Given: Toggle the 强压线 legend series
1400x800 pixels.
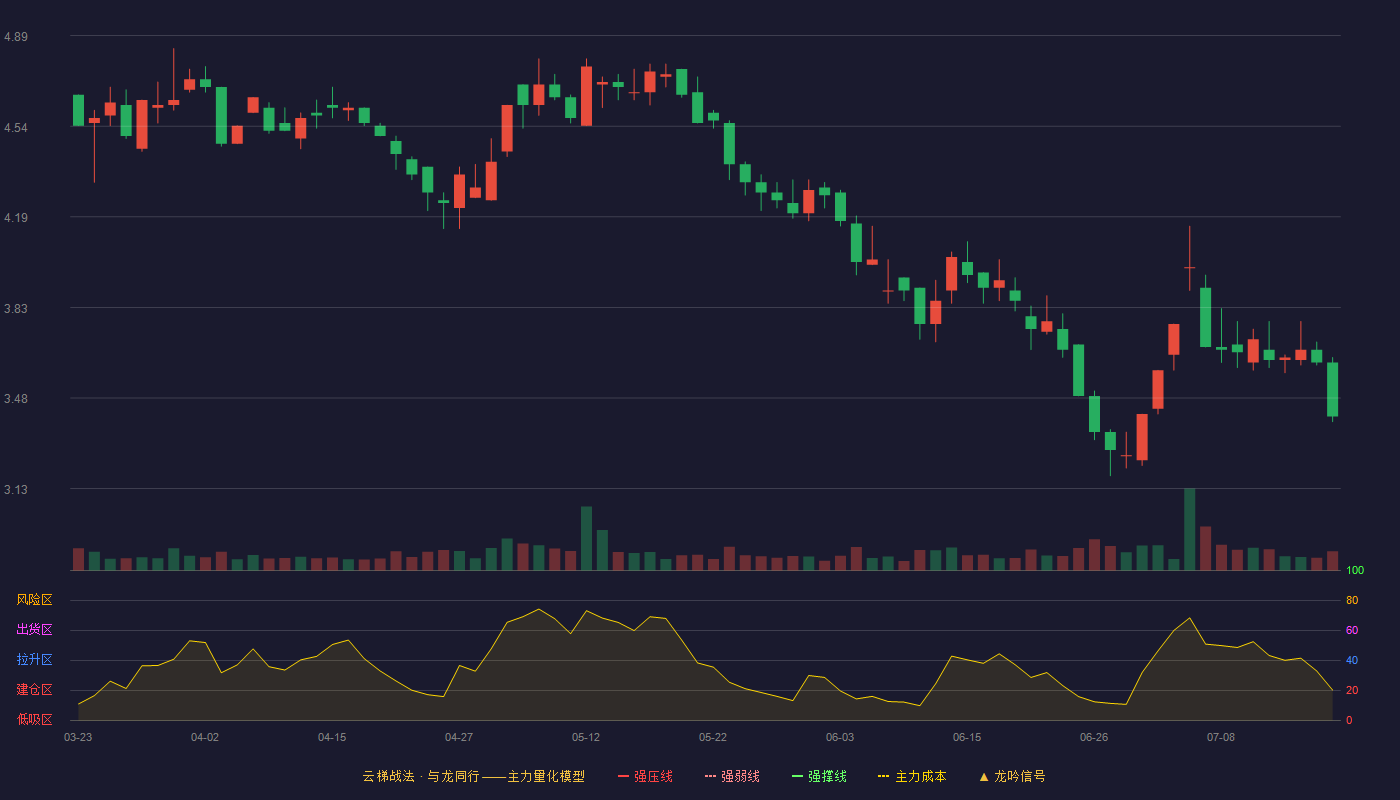Looking at the screenshot, I should (645, 776).
